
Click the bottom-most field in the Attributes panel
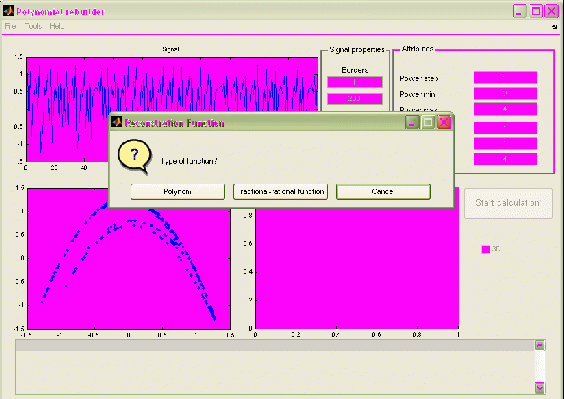pos(505,159)
